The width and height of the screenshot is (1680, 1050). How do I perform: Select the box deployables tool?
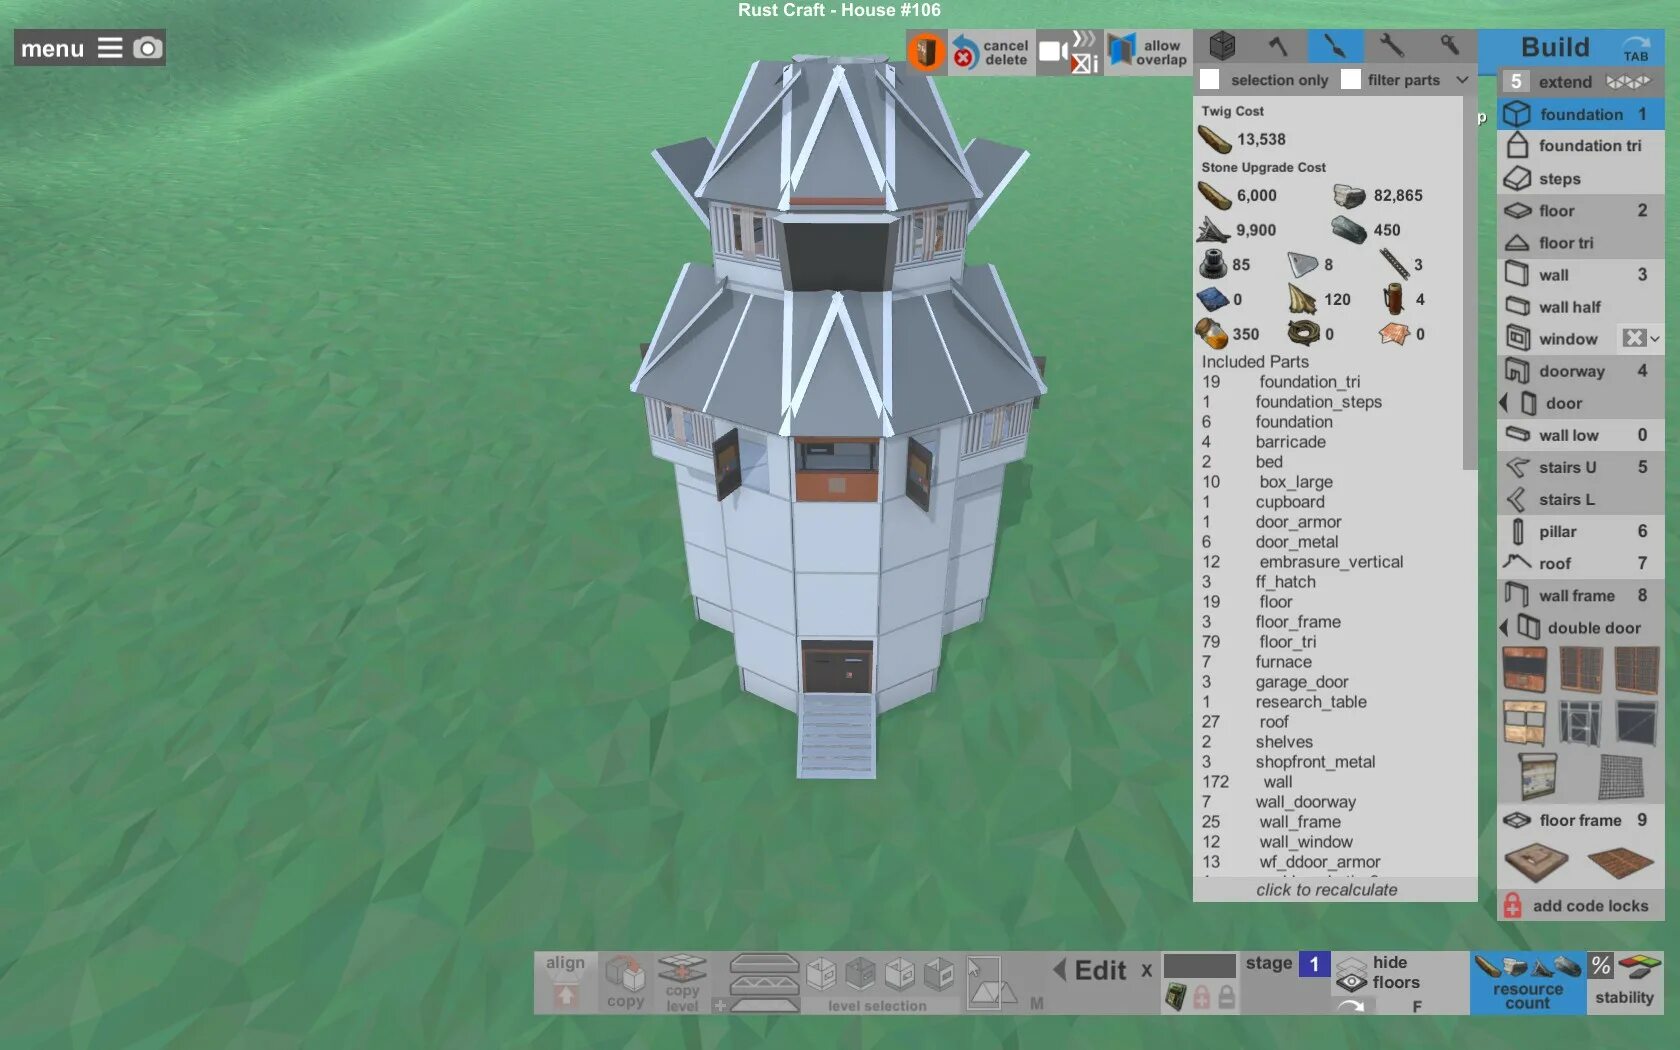[1222, 46]
